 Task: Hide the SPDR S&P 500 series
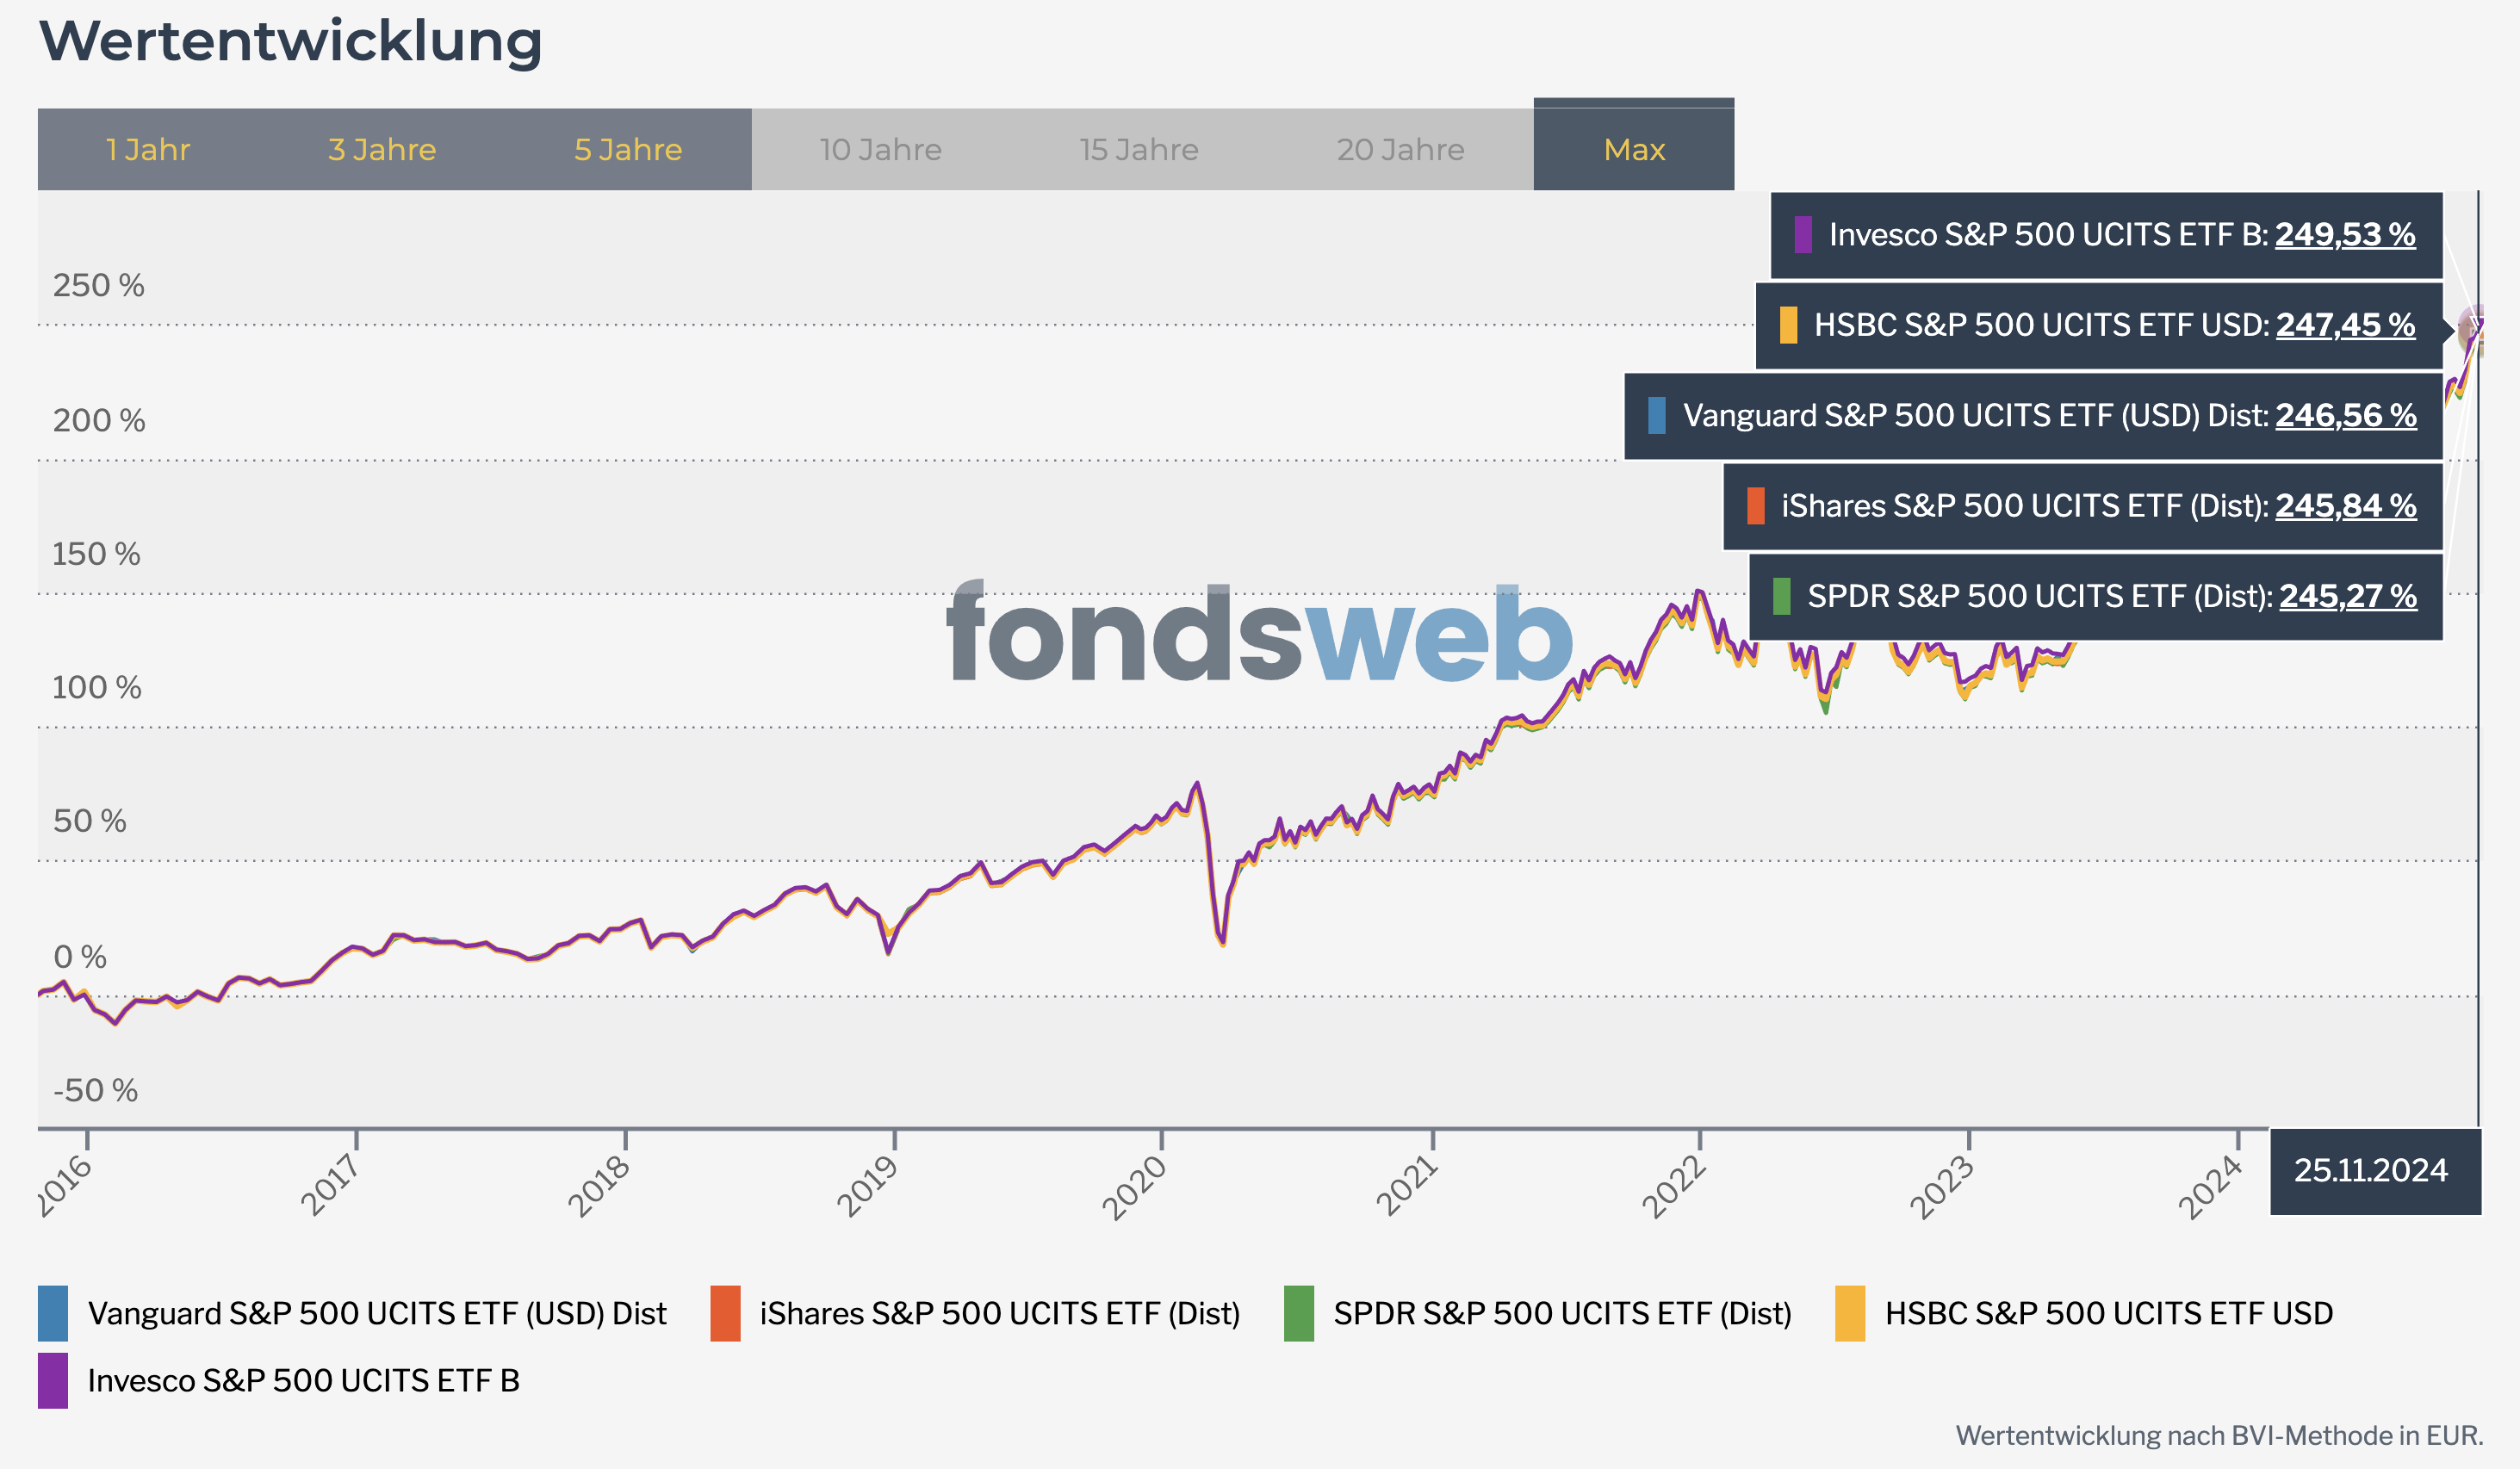click(1562, 1313)
